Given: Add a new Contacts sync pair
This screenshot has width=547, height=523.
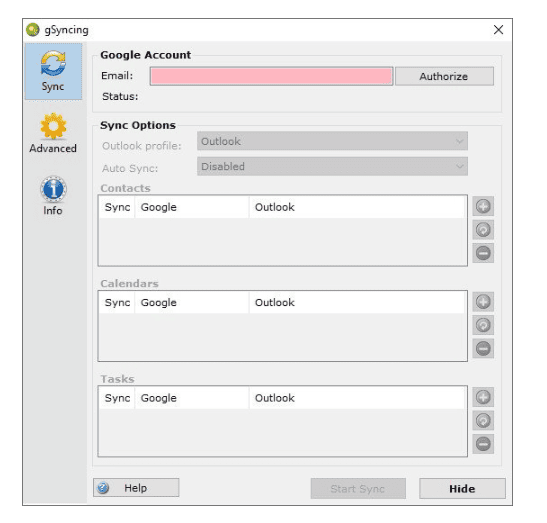Looking at the screenshot, I should point(483,206).
